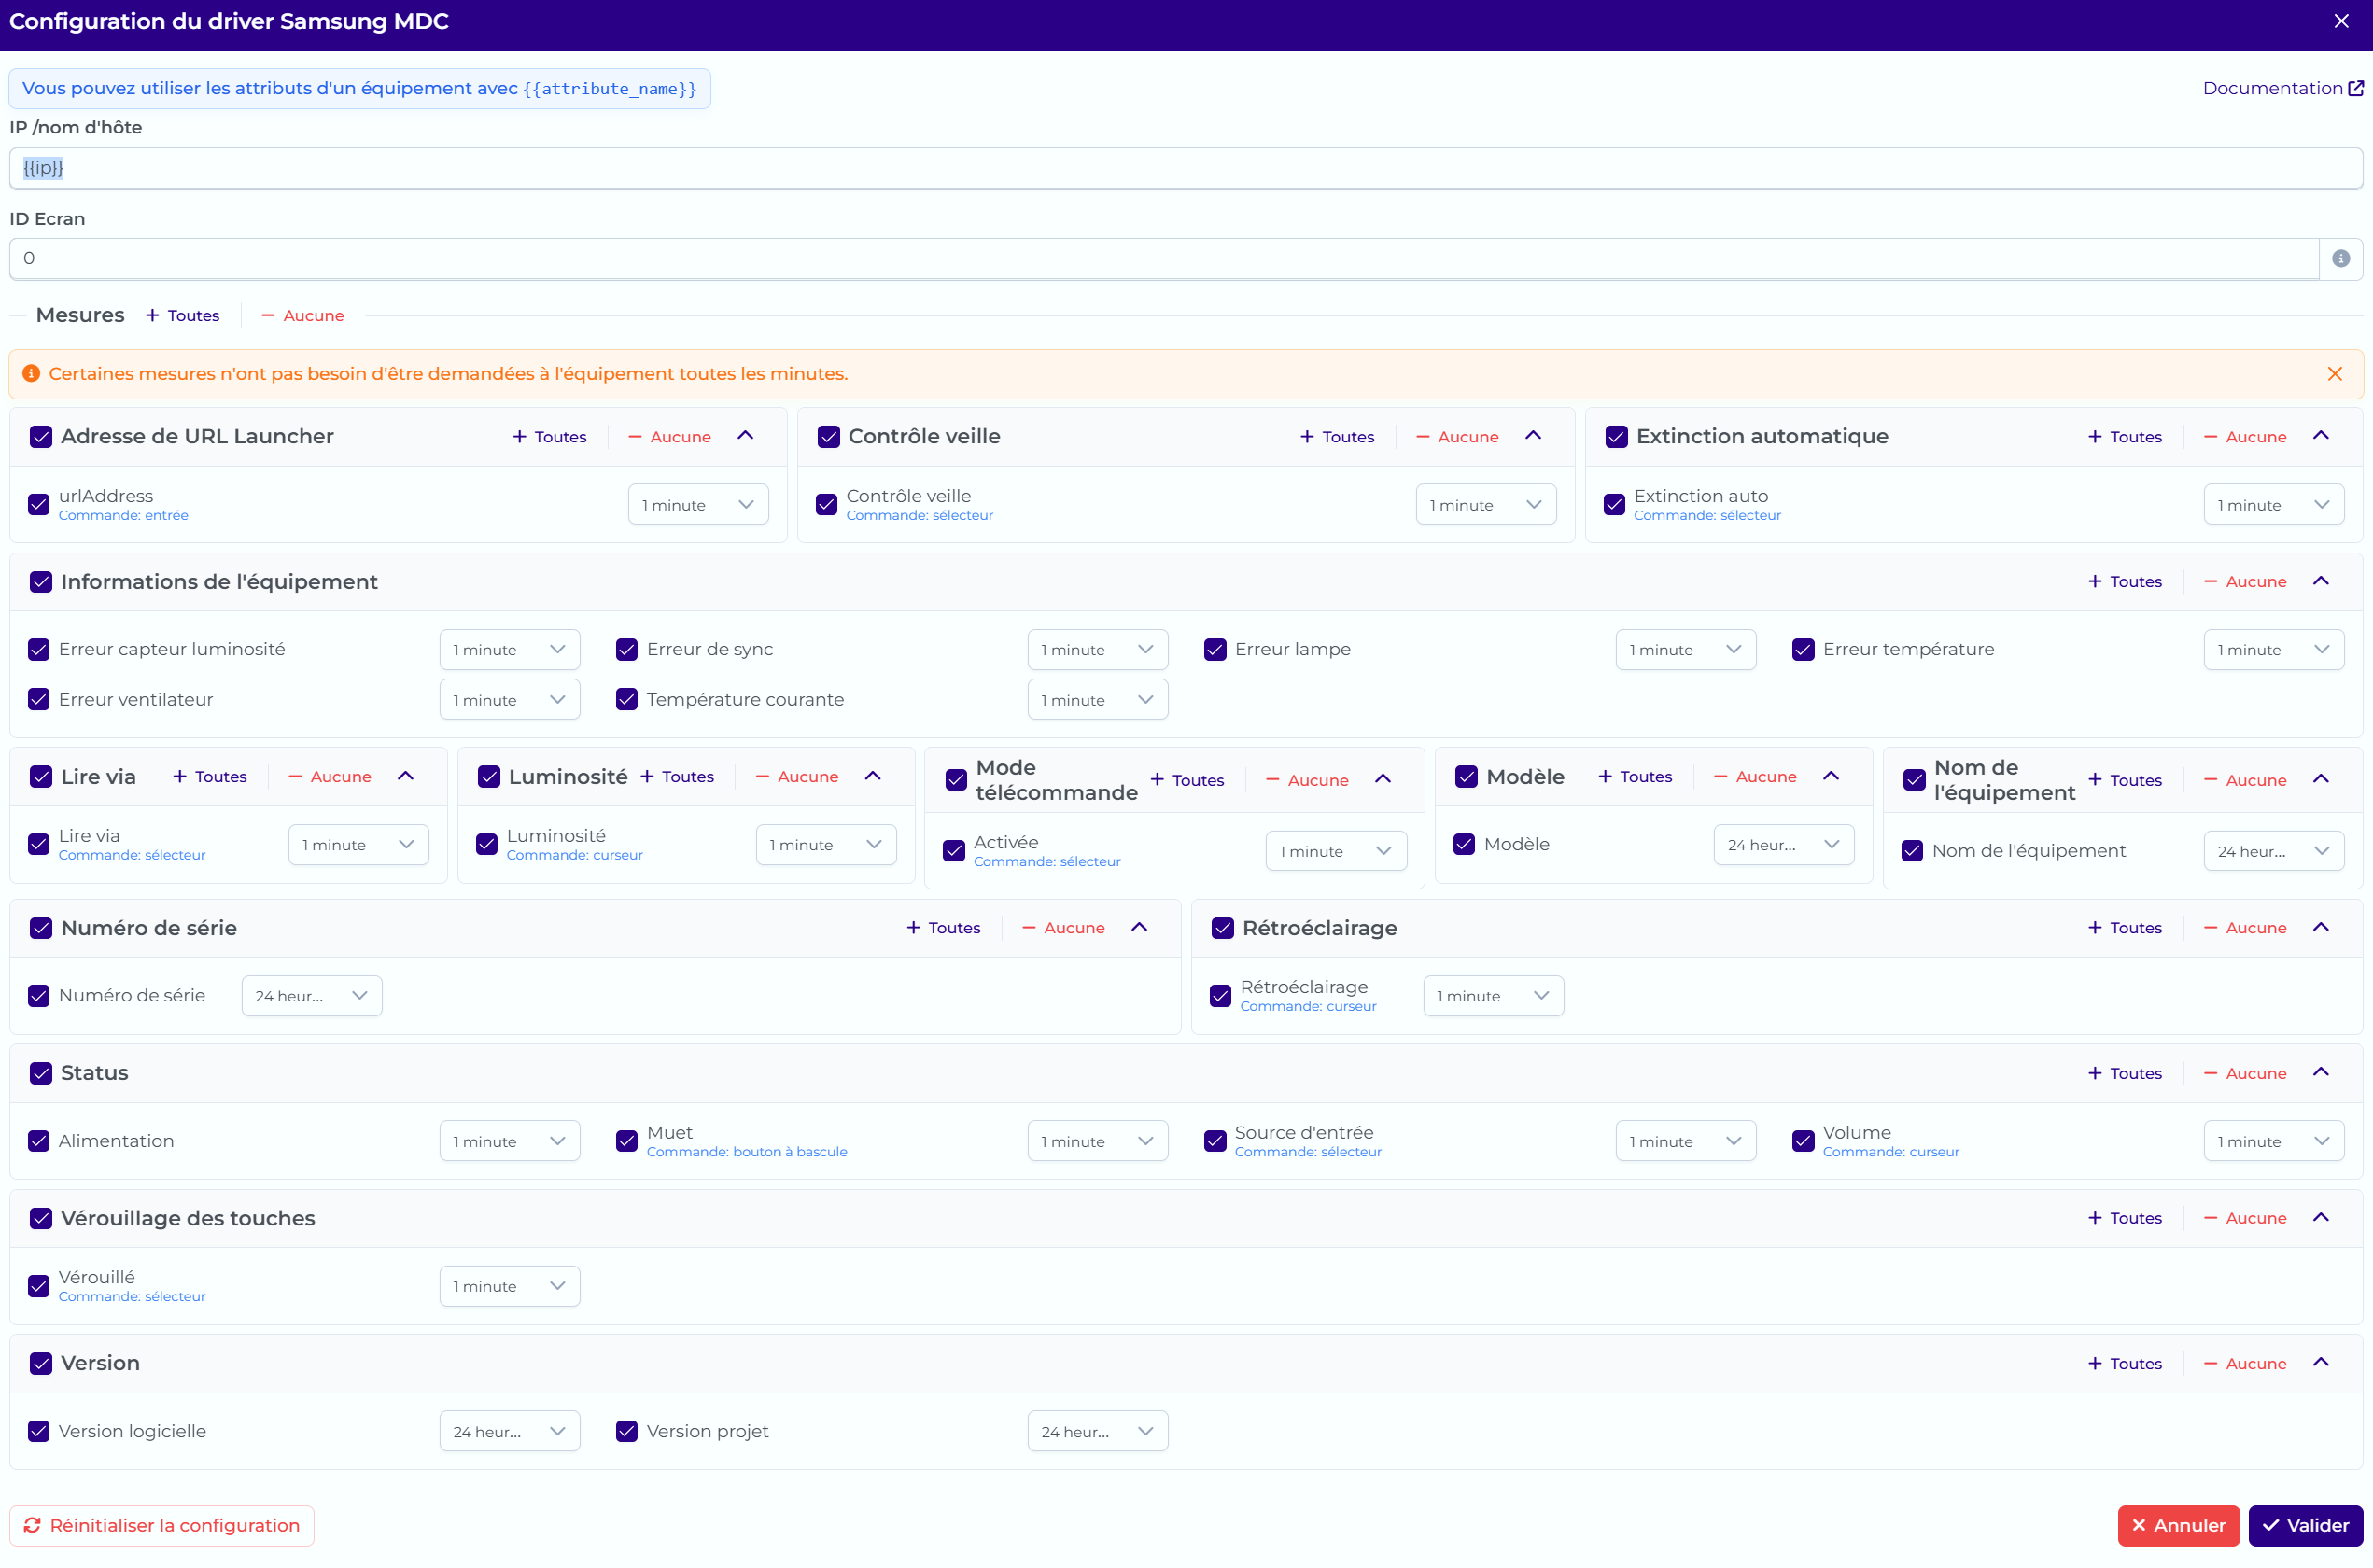
Task: Disable the whole Status group checkbox
Action: [41, 1073]
